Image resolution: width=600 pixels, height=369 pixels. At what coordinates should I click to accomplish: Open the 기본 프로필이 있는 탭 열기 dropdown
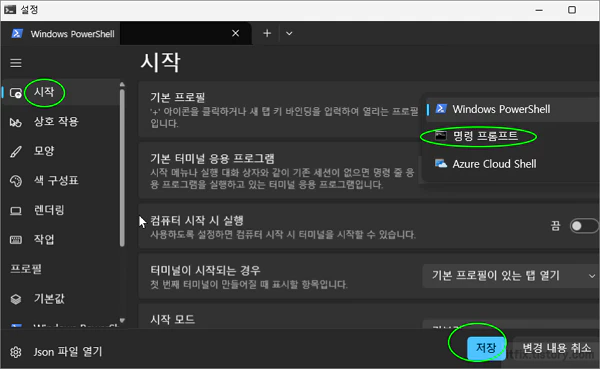[x=511, y=276]
